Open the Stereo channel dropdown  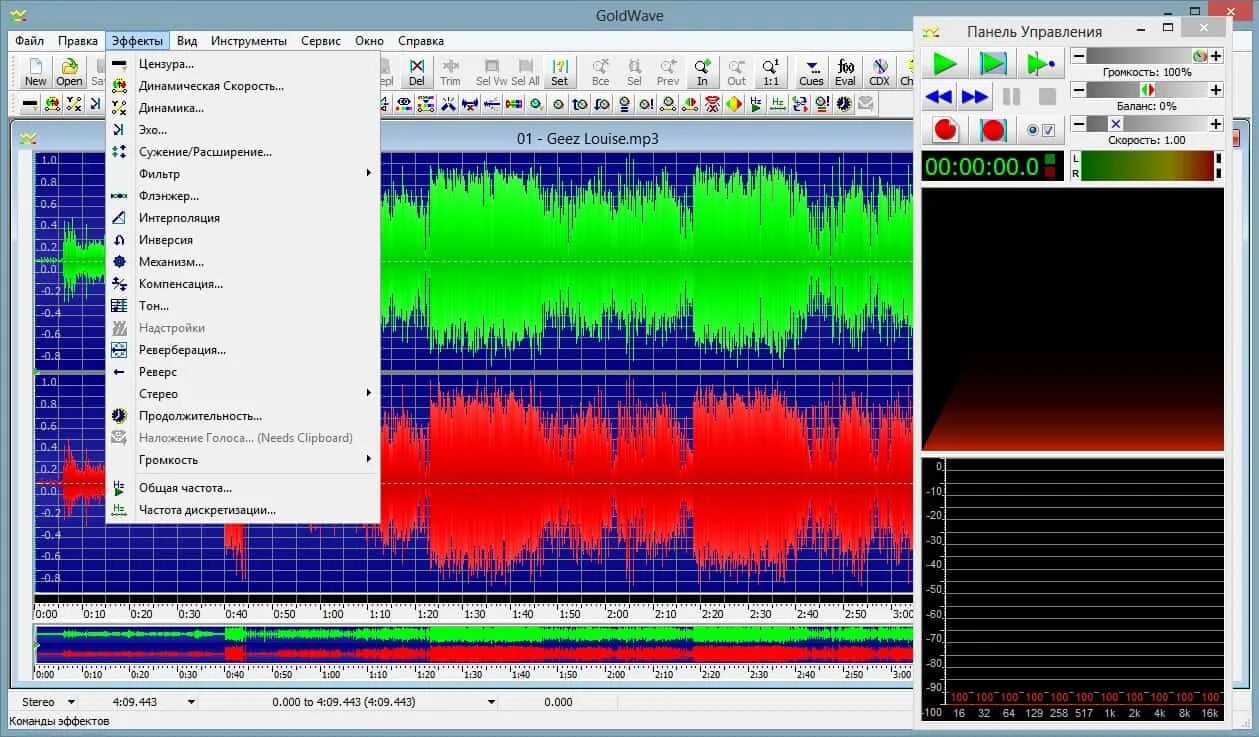pos(44,702)
